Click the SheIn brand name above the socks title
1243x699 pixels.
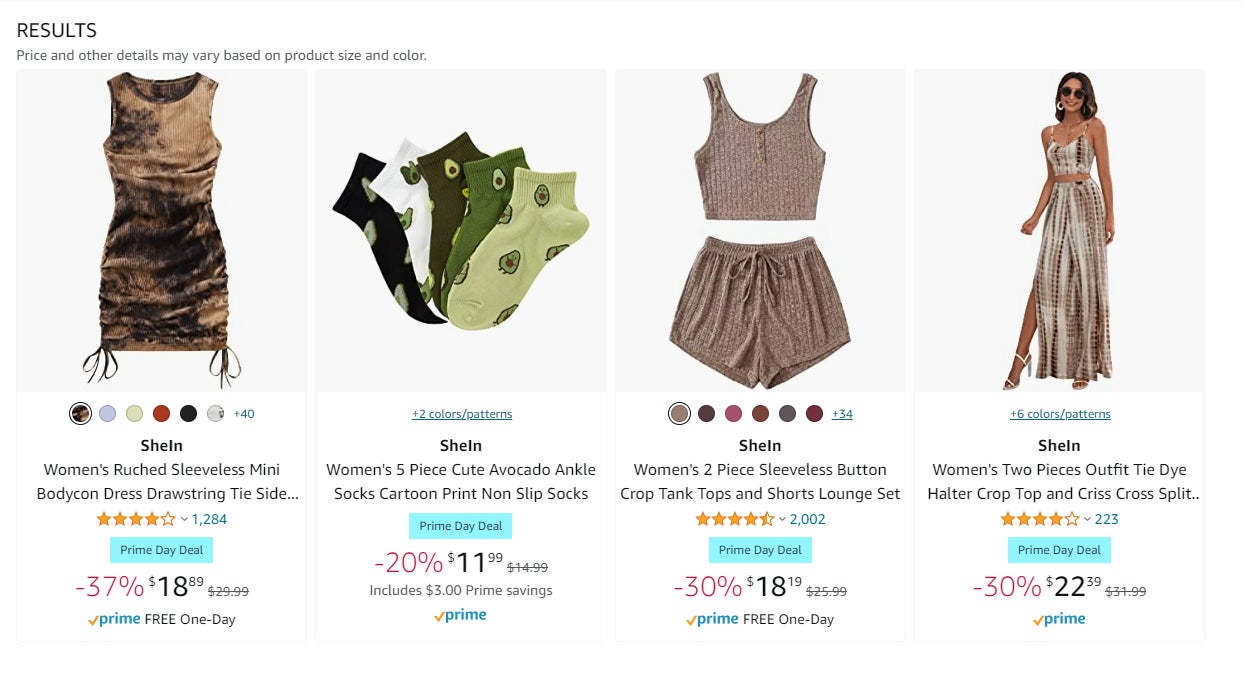460,445
